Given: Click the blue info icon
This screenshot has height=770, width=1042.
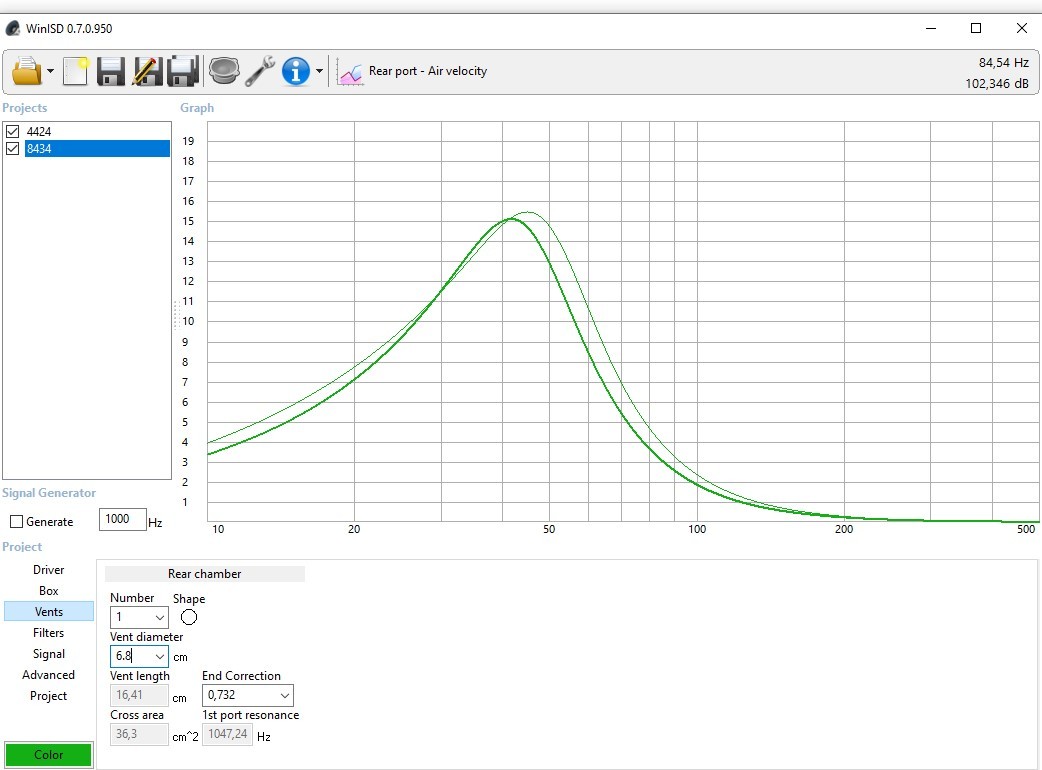Looking at the screenshot, I should tap(296, 71).
